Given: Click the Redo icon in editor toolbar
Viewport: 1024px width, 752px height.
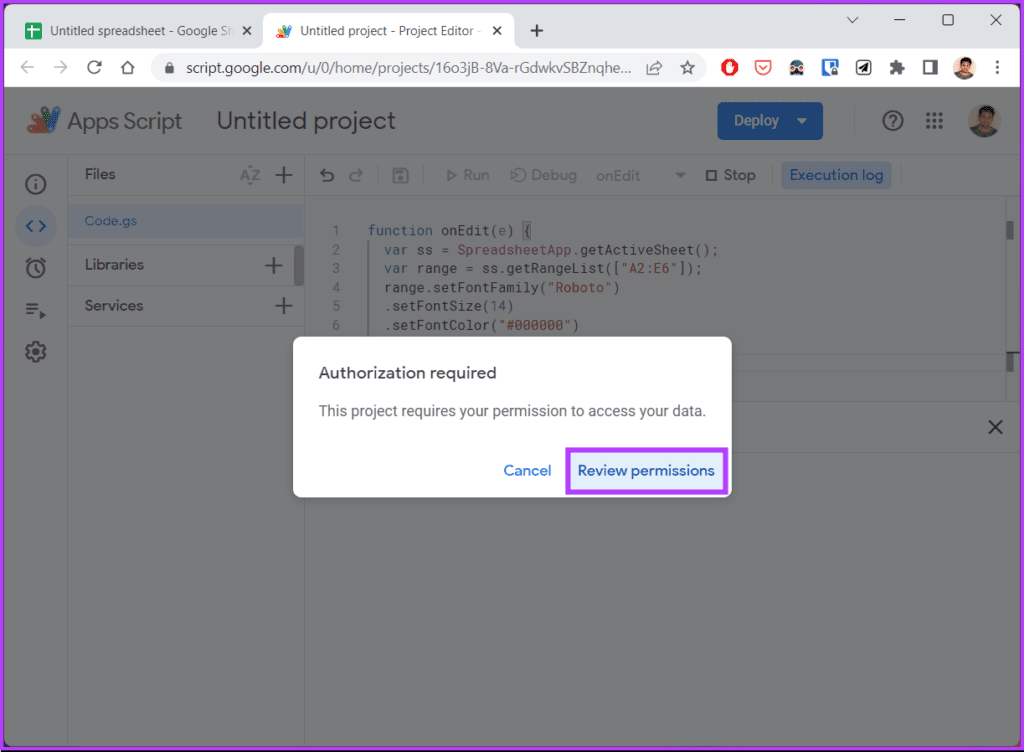Looking at the screenshot, I should (x=356, y=175).
